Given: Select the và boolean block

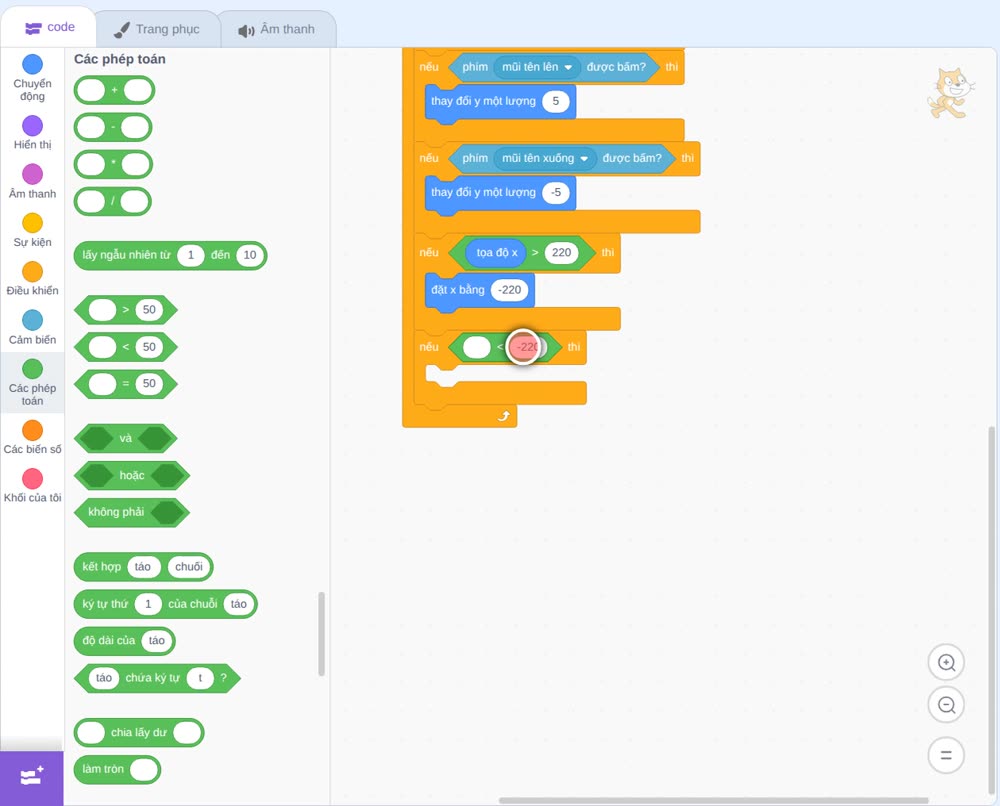Looking at the screenshot, I should [x=126, y=439].
